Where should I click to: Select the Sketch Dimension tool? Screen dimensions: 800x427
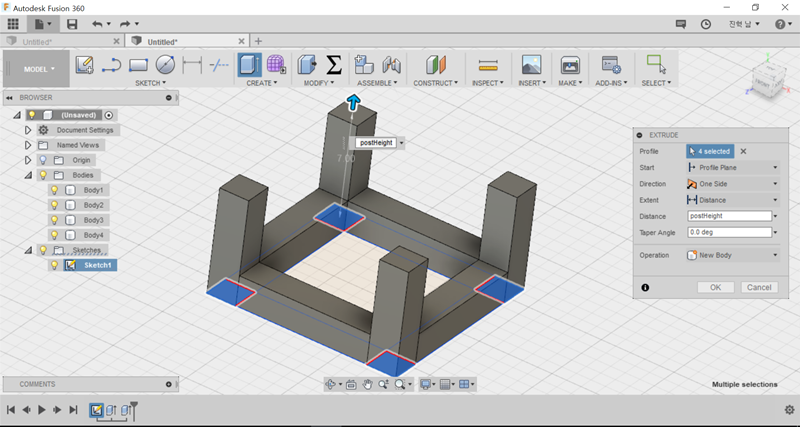click(192, 65)
